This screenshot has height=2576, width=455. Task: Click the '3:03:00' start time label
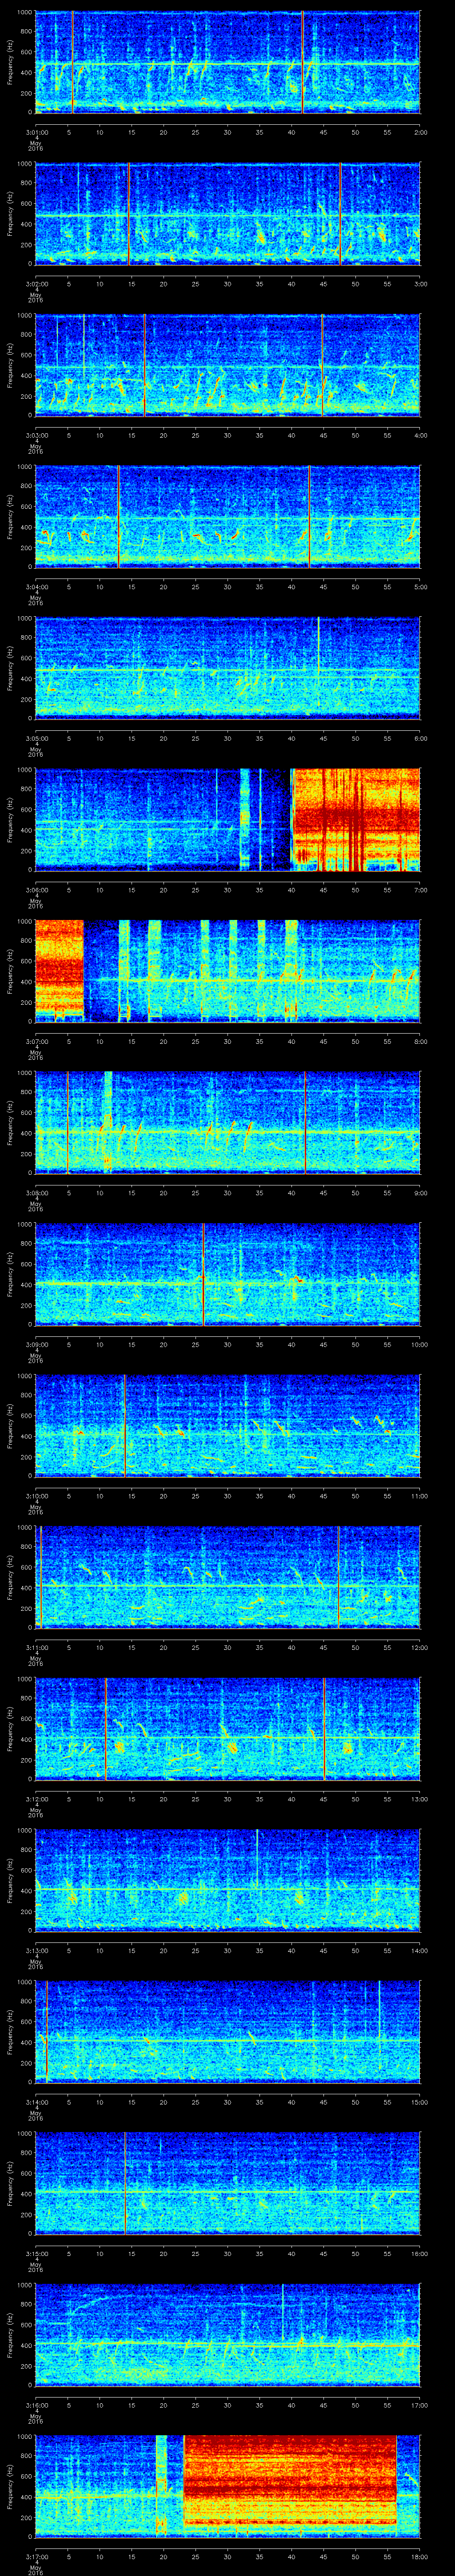[36, 435]
